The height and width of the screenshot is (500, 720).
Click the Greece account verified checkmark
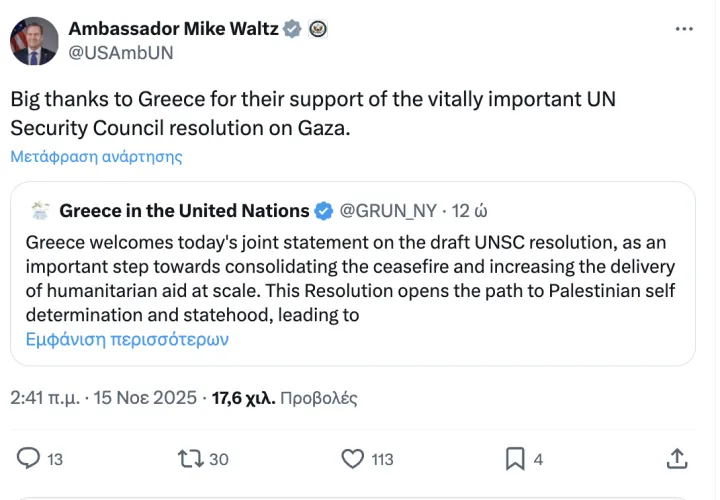324,211
